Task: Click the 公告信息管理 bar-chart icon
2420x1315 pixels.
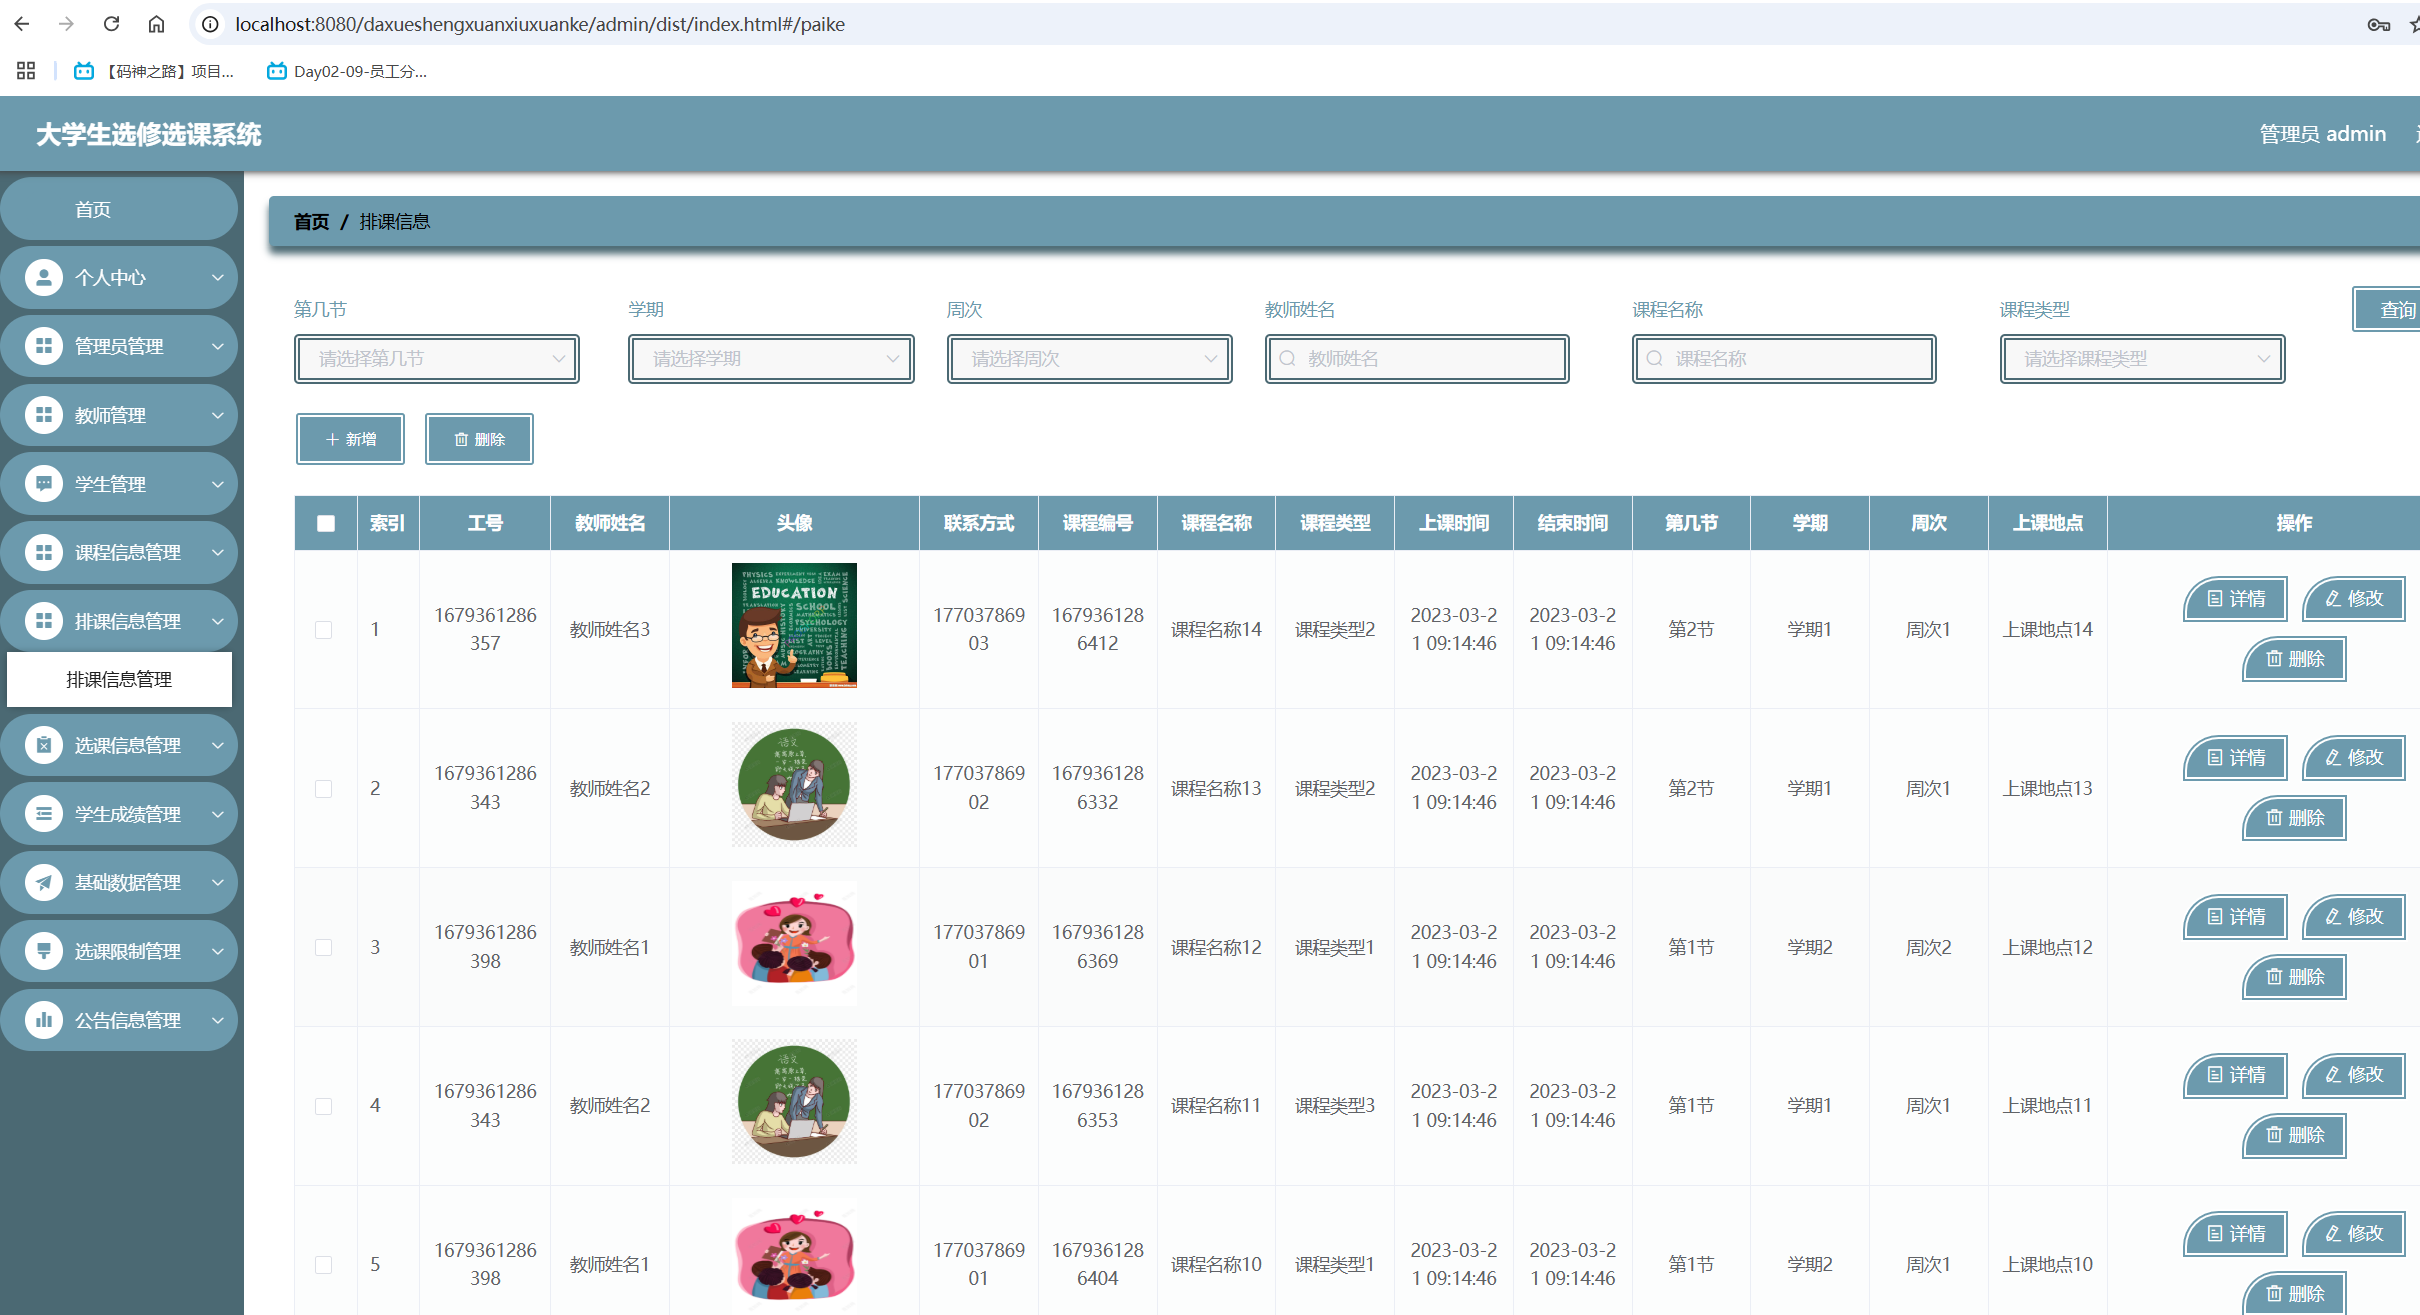Action: pyautogui.click(x=43, y=1020)
